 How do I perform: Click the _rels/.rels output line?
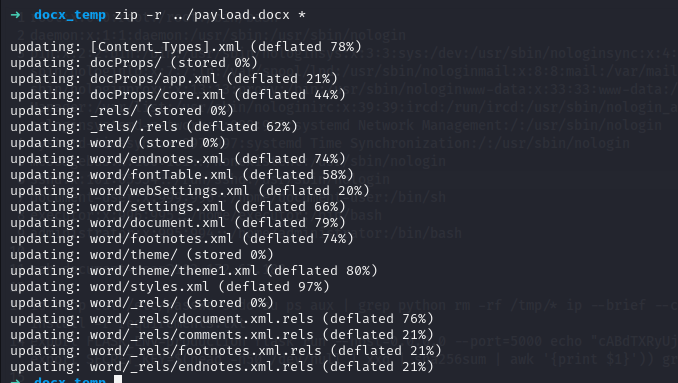[154, 127]
